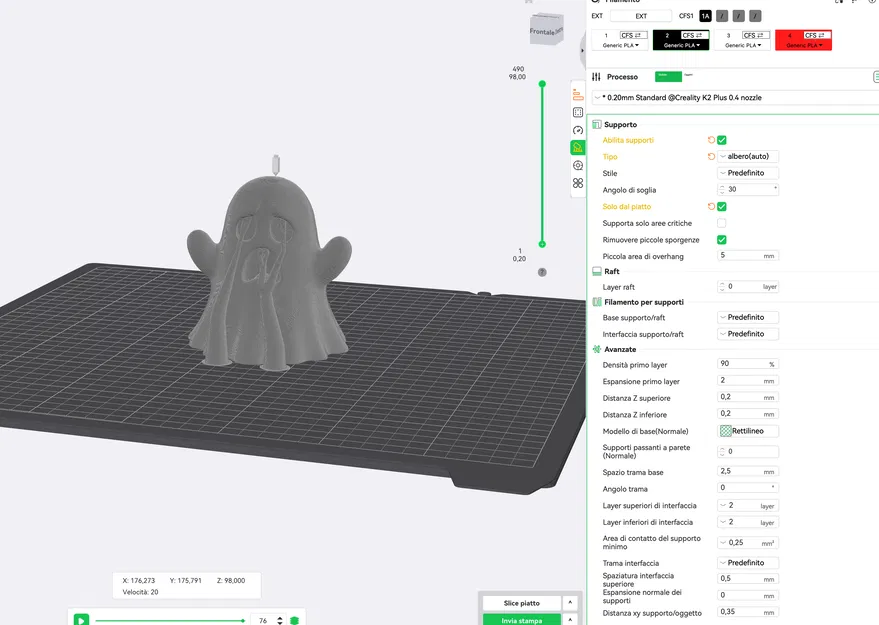Click the gauge-style preview icon in sidebar
879x625 pixels.
click(x=577, y=130)
